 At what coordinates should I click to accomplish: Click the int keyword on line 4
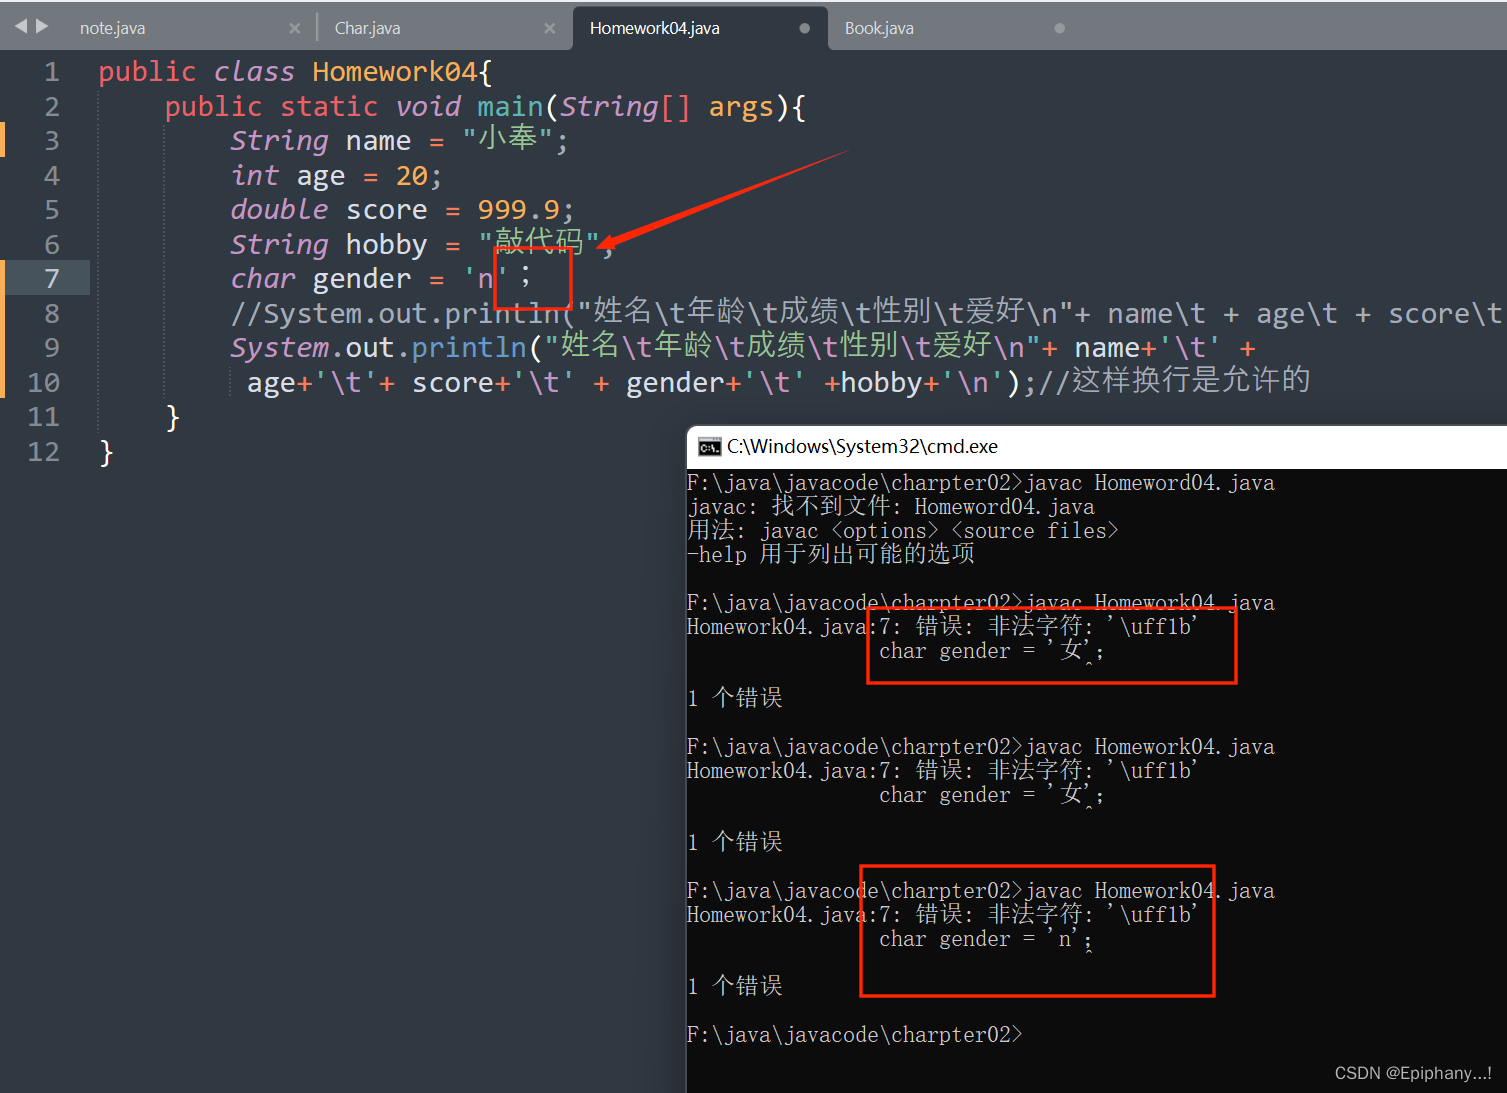(x=255, y=176)
